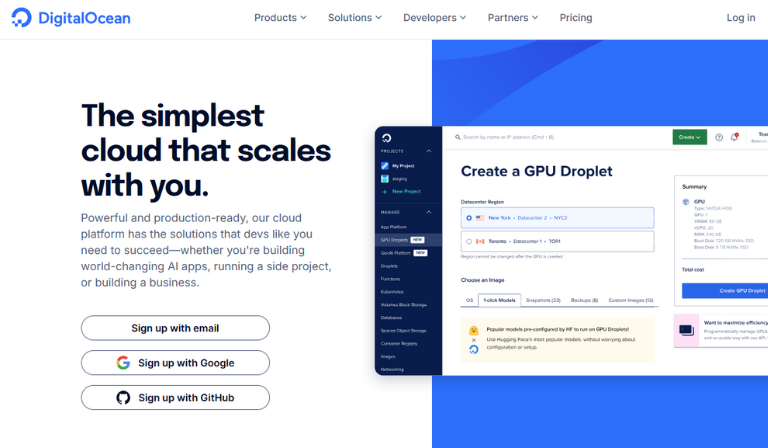Click the NEW badge beside GenAI Platform

click(x=420, y=253)
